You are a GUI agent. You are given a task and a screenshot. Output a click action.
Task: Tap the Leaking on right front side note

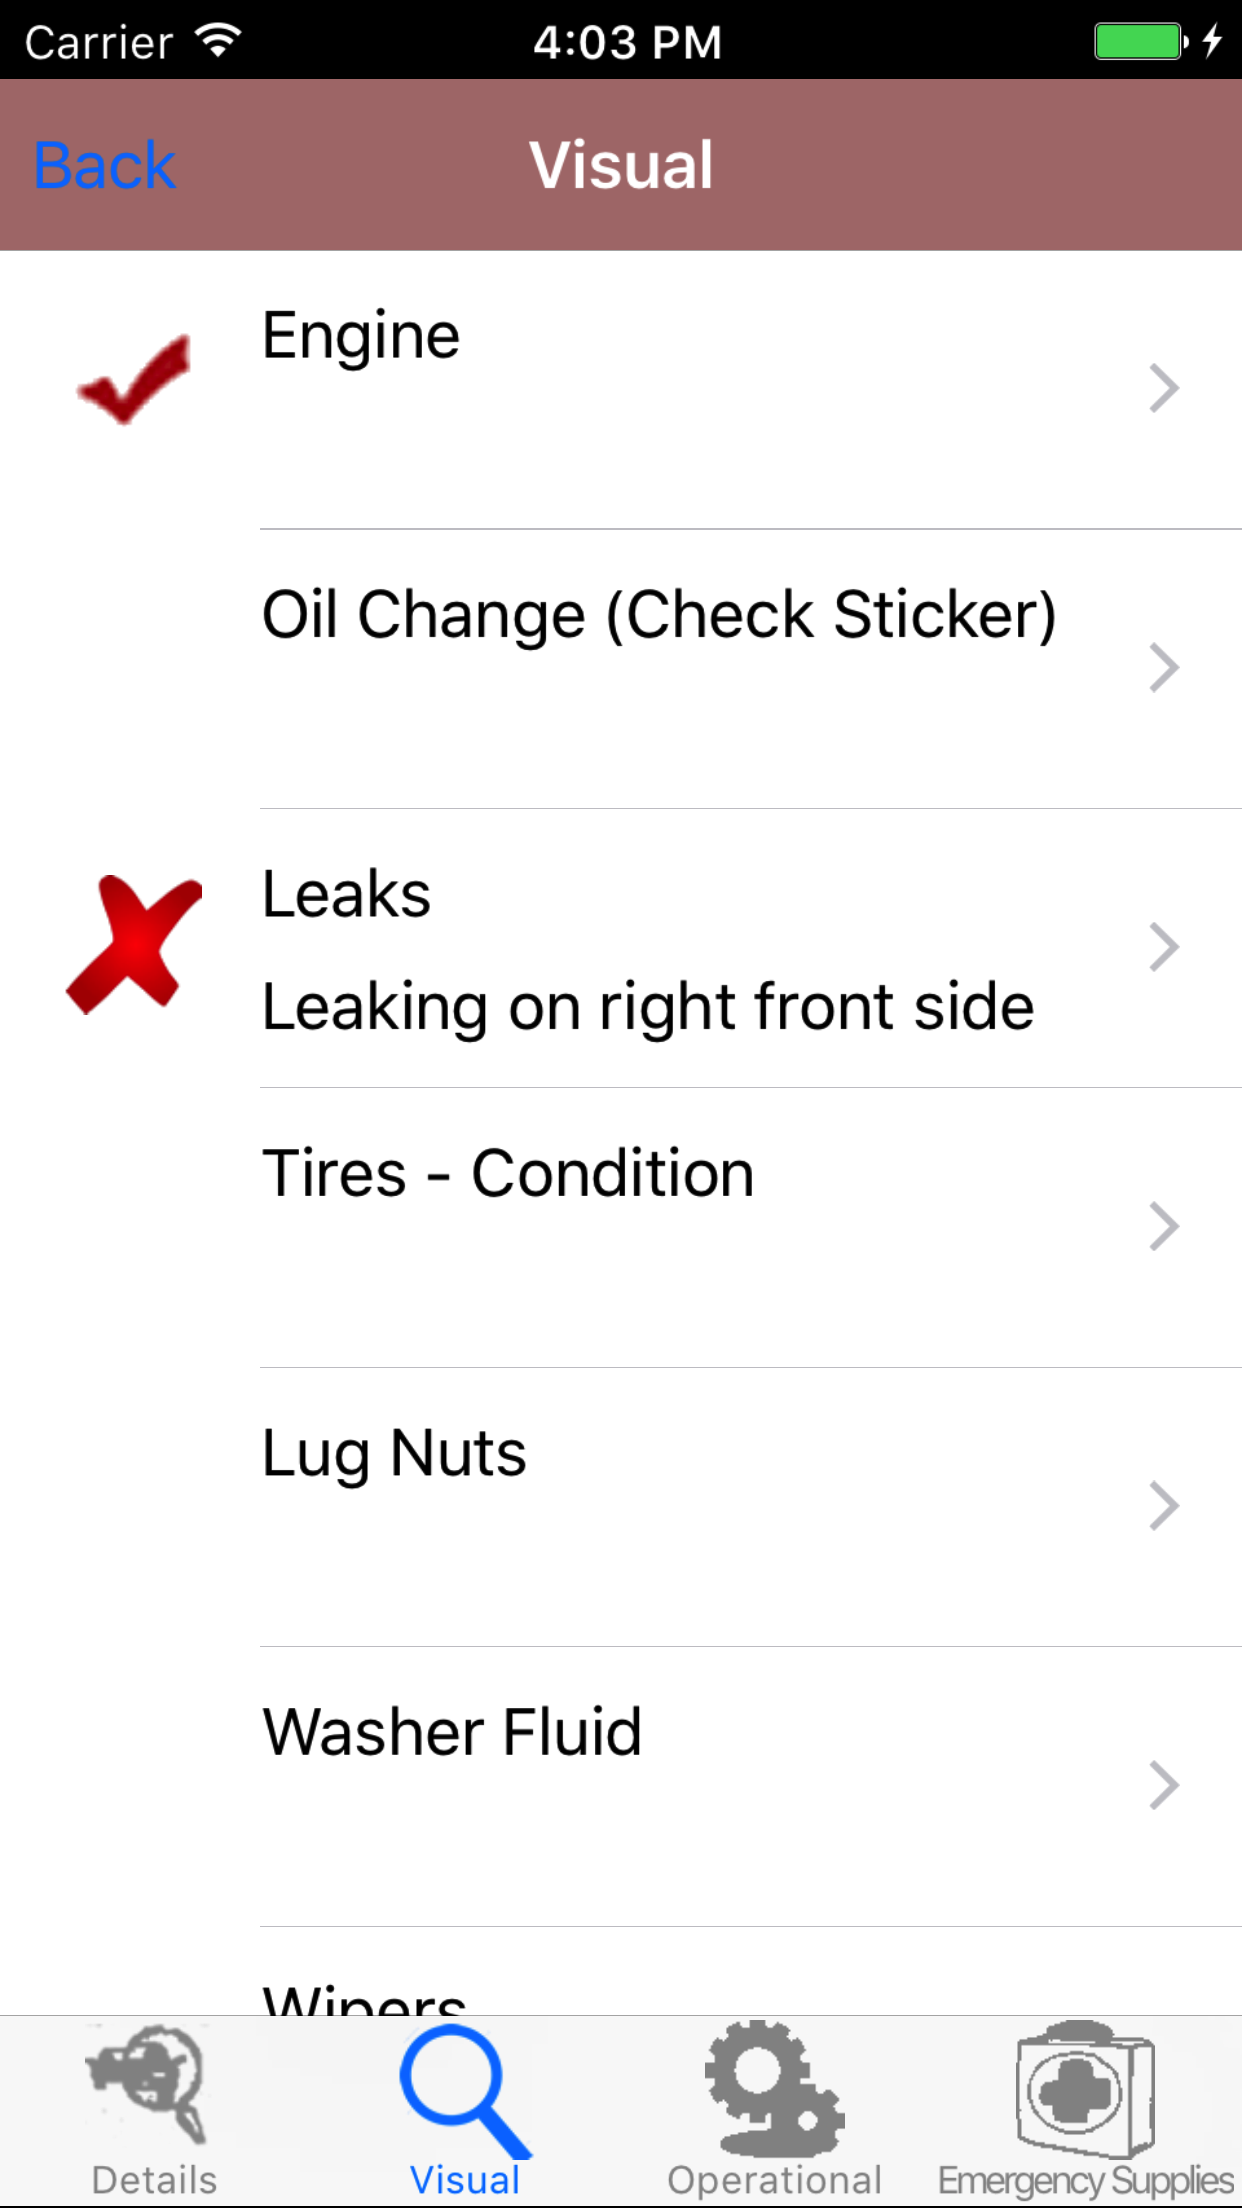[647, 1006]
